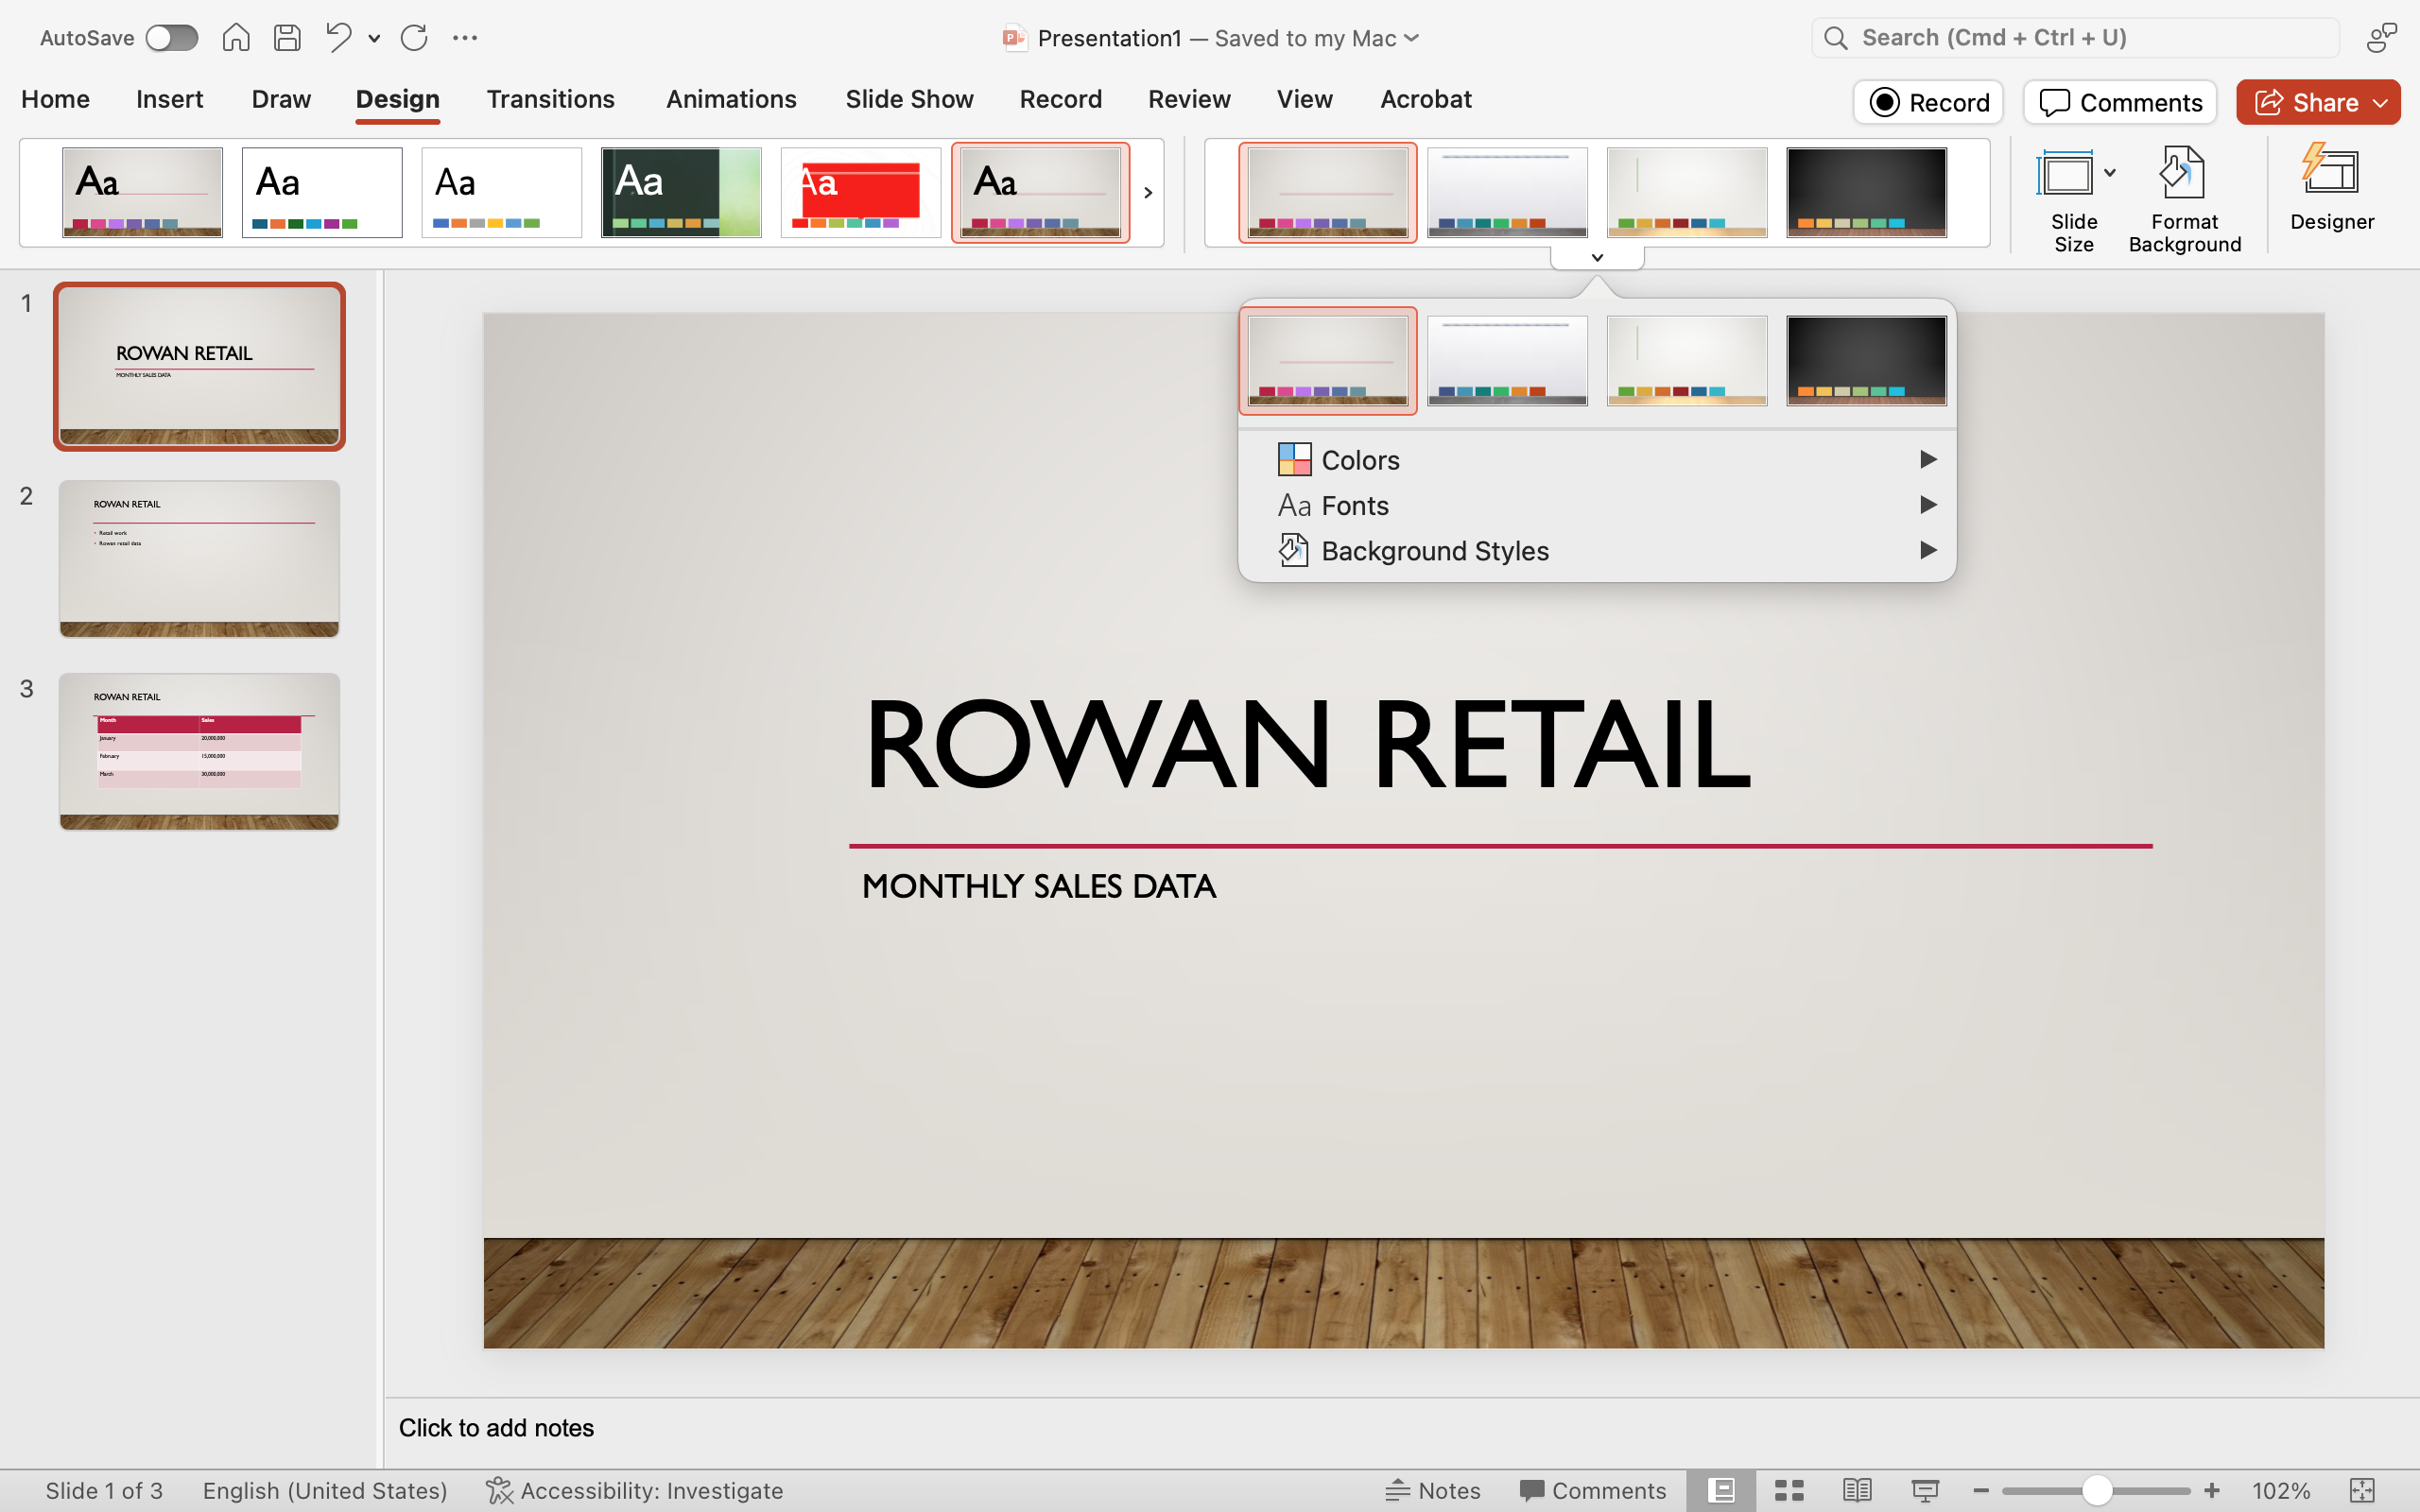Select the blue-gray variant in the ribbon

coord(1507,192)
